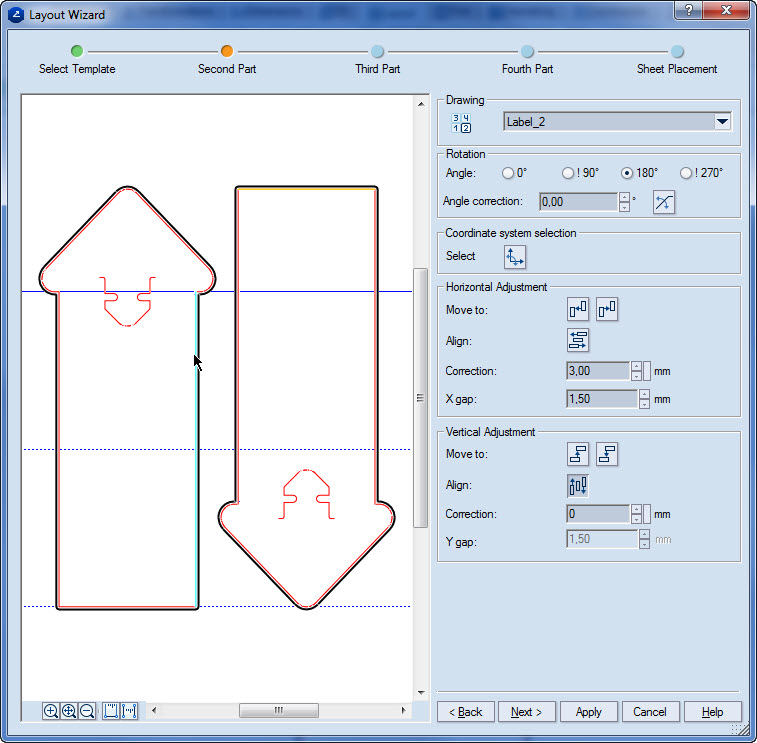Image resolution: width=757 pixels, height=743 pixels.
Task: Click the Apply button
Action: 588,712
